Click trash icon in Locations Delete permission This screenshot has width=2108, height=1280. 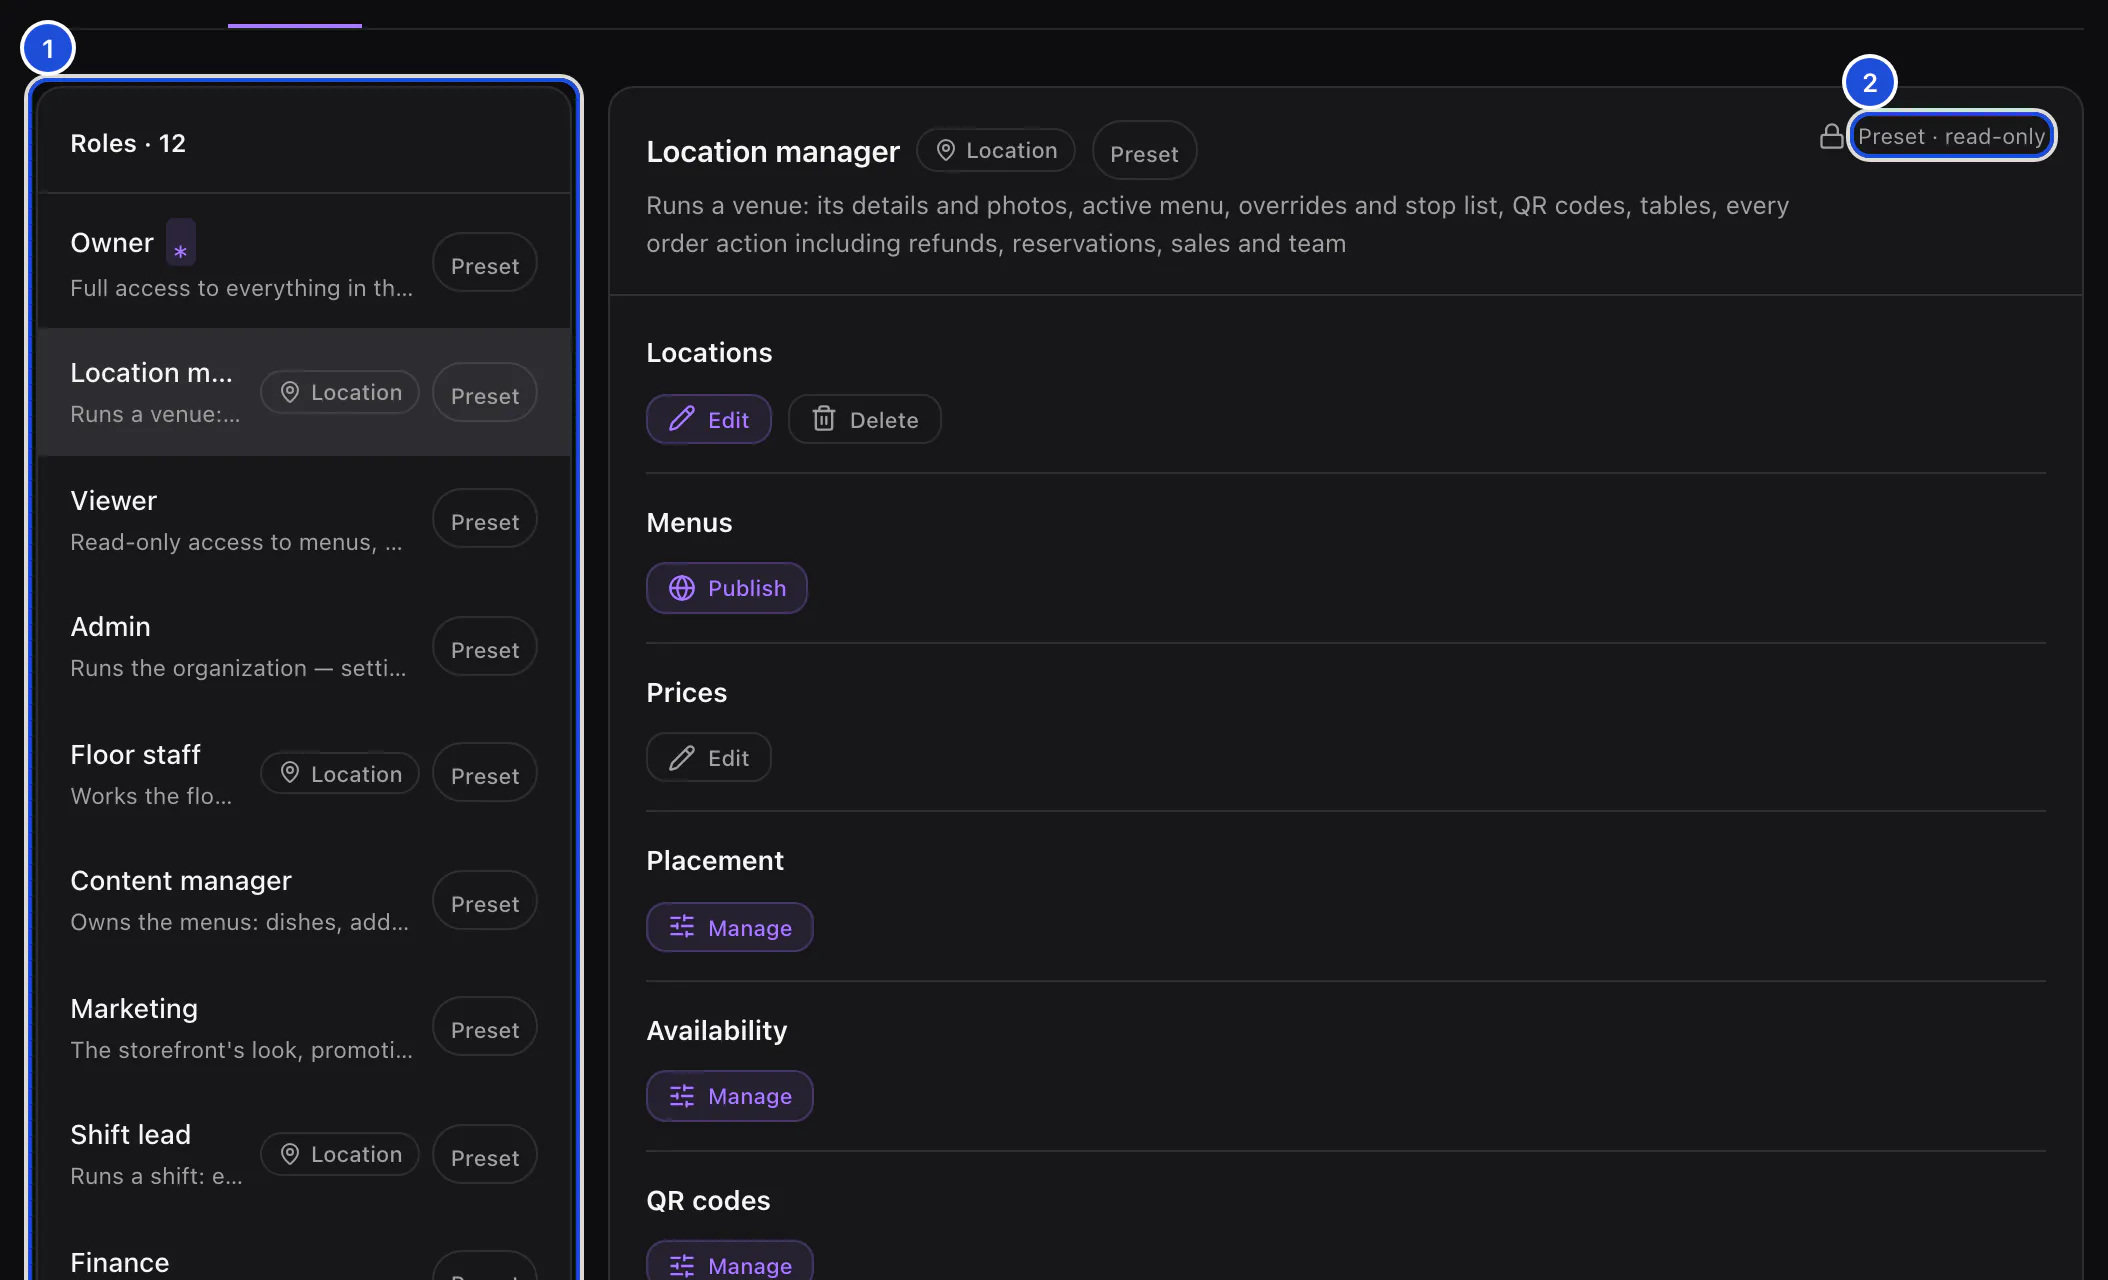click(824, 419)
